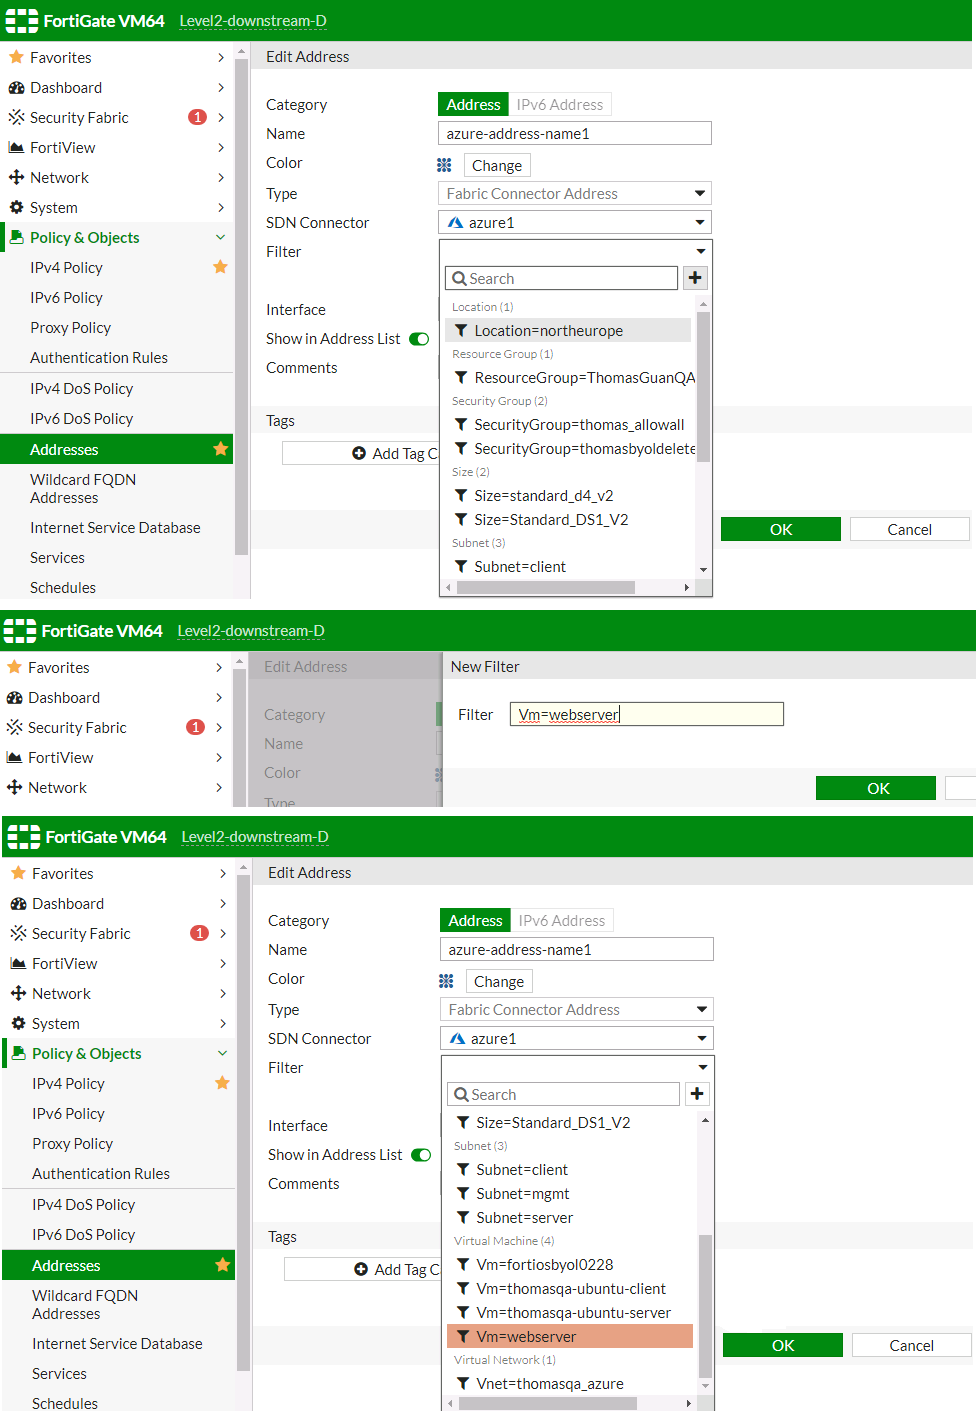
Task: Collapse the Filter dropdown arrow in the bottom screenshot
Action: pyautogui.click(x=703, y=1067)
